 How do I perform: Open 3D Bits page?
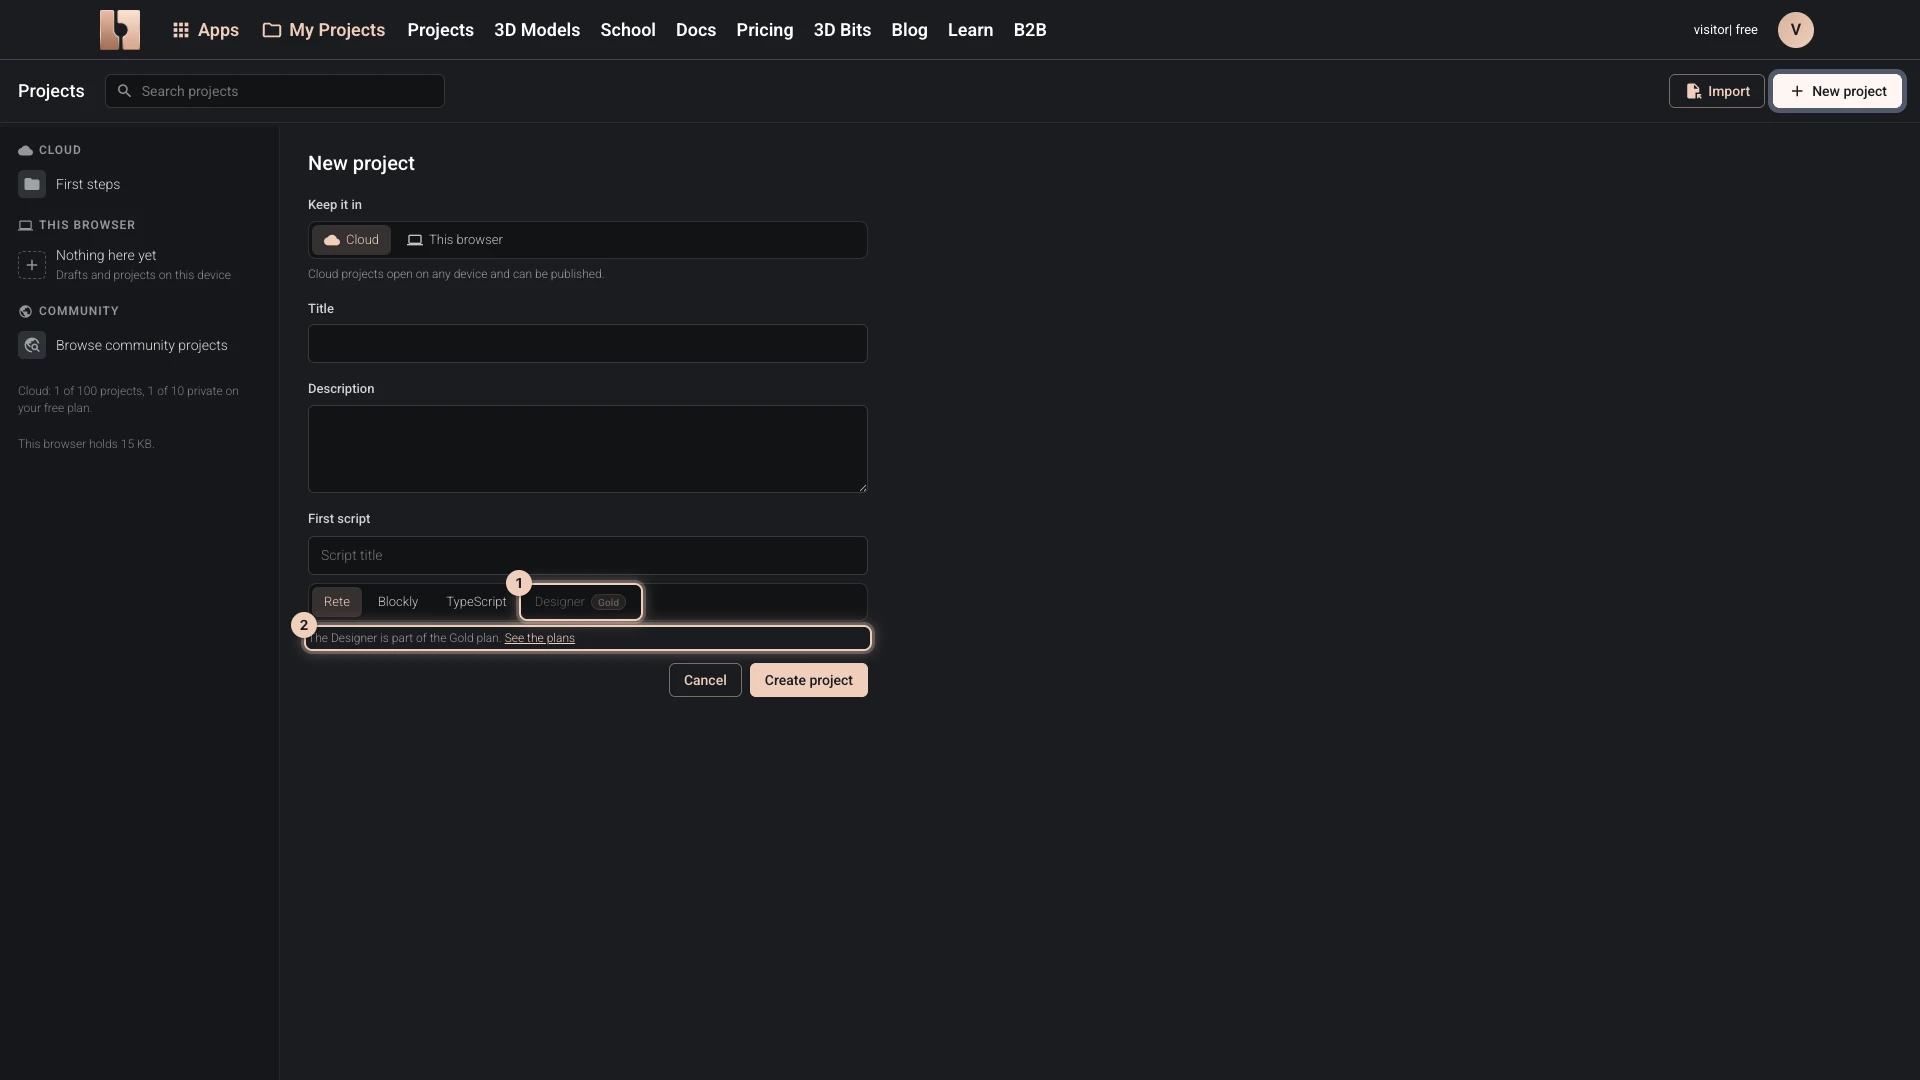tap(842, 30)
